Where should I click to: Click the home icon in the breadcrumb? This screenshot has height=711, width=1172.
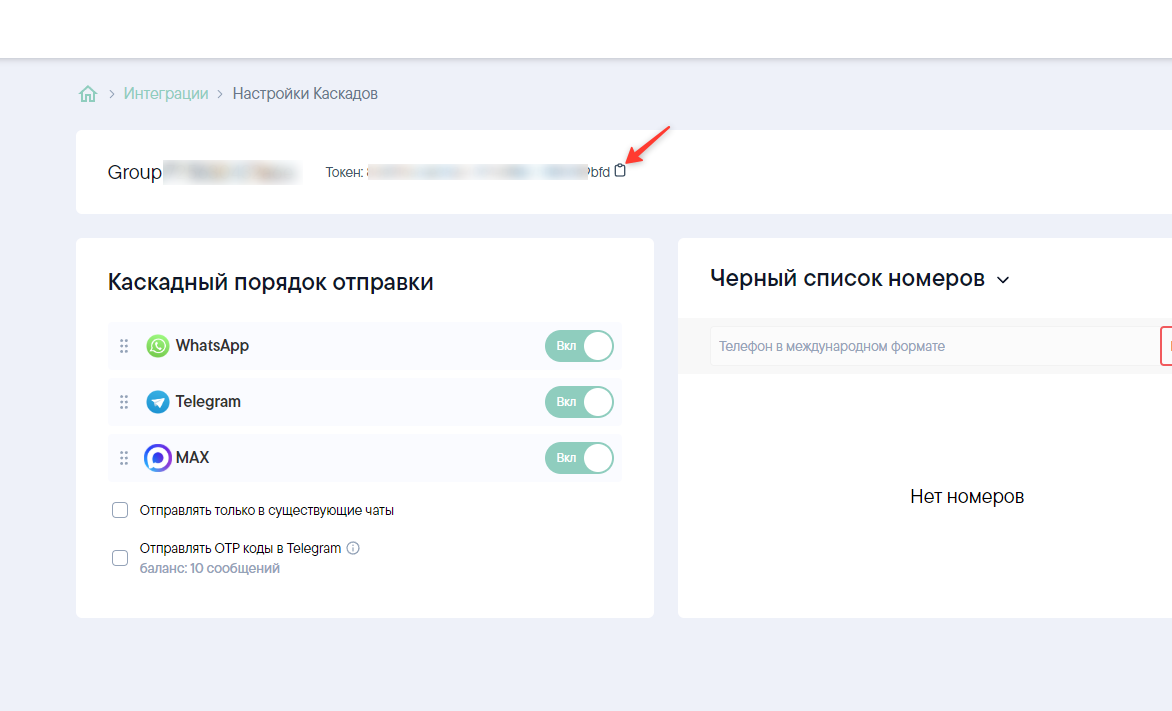tap(88, 94)
